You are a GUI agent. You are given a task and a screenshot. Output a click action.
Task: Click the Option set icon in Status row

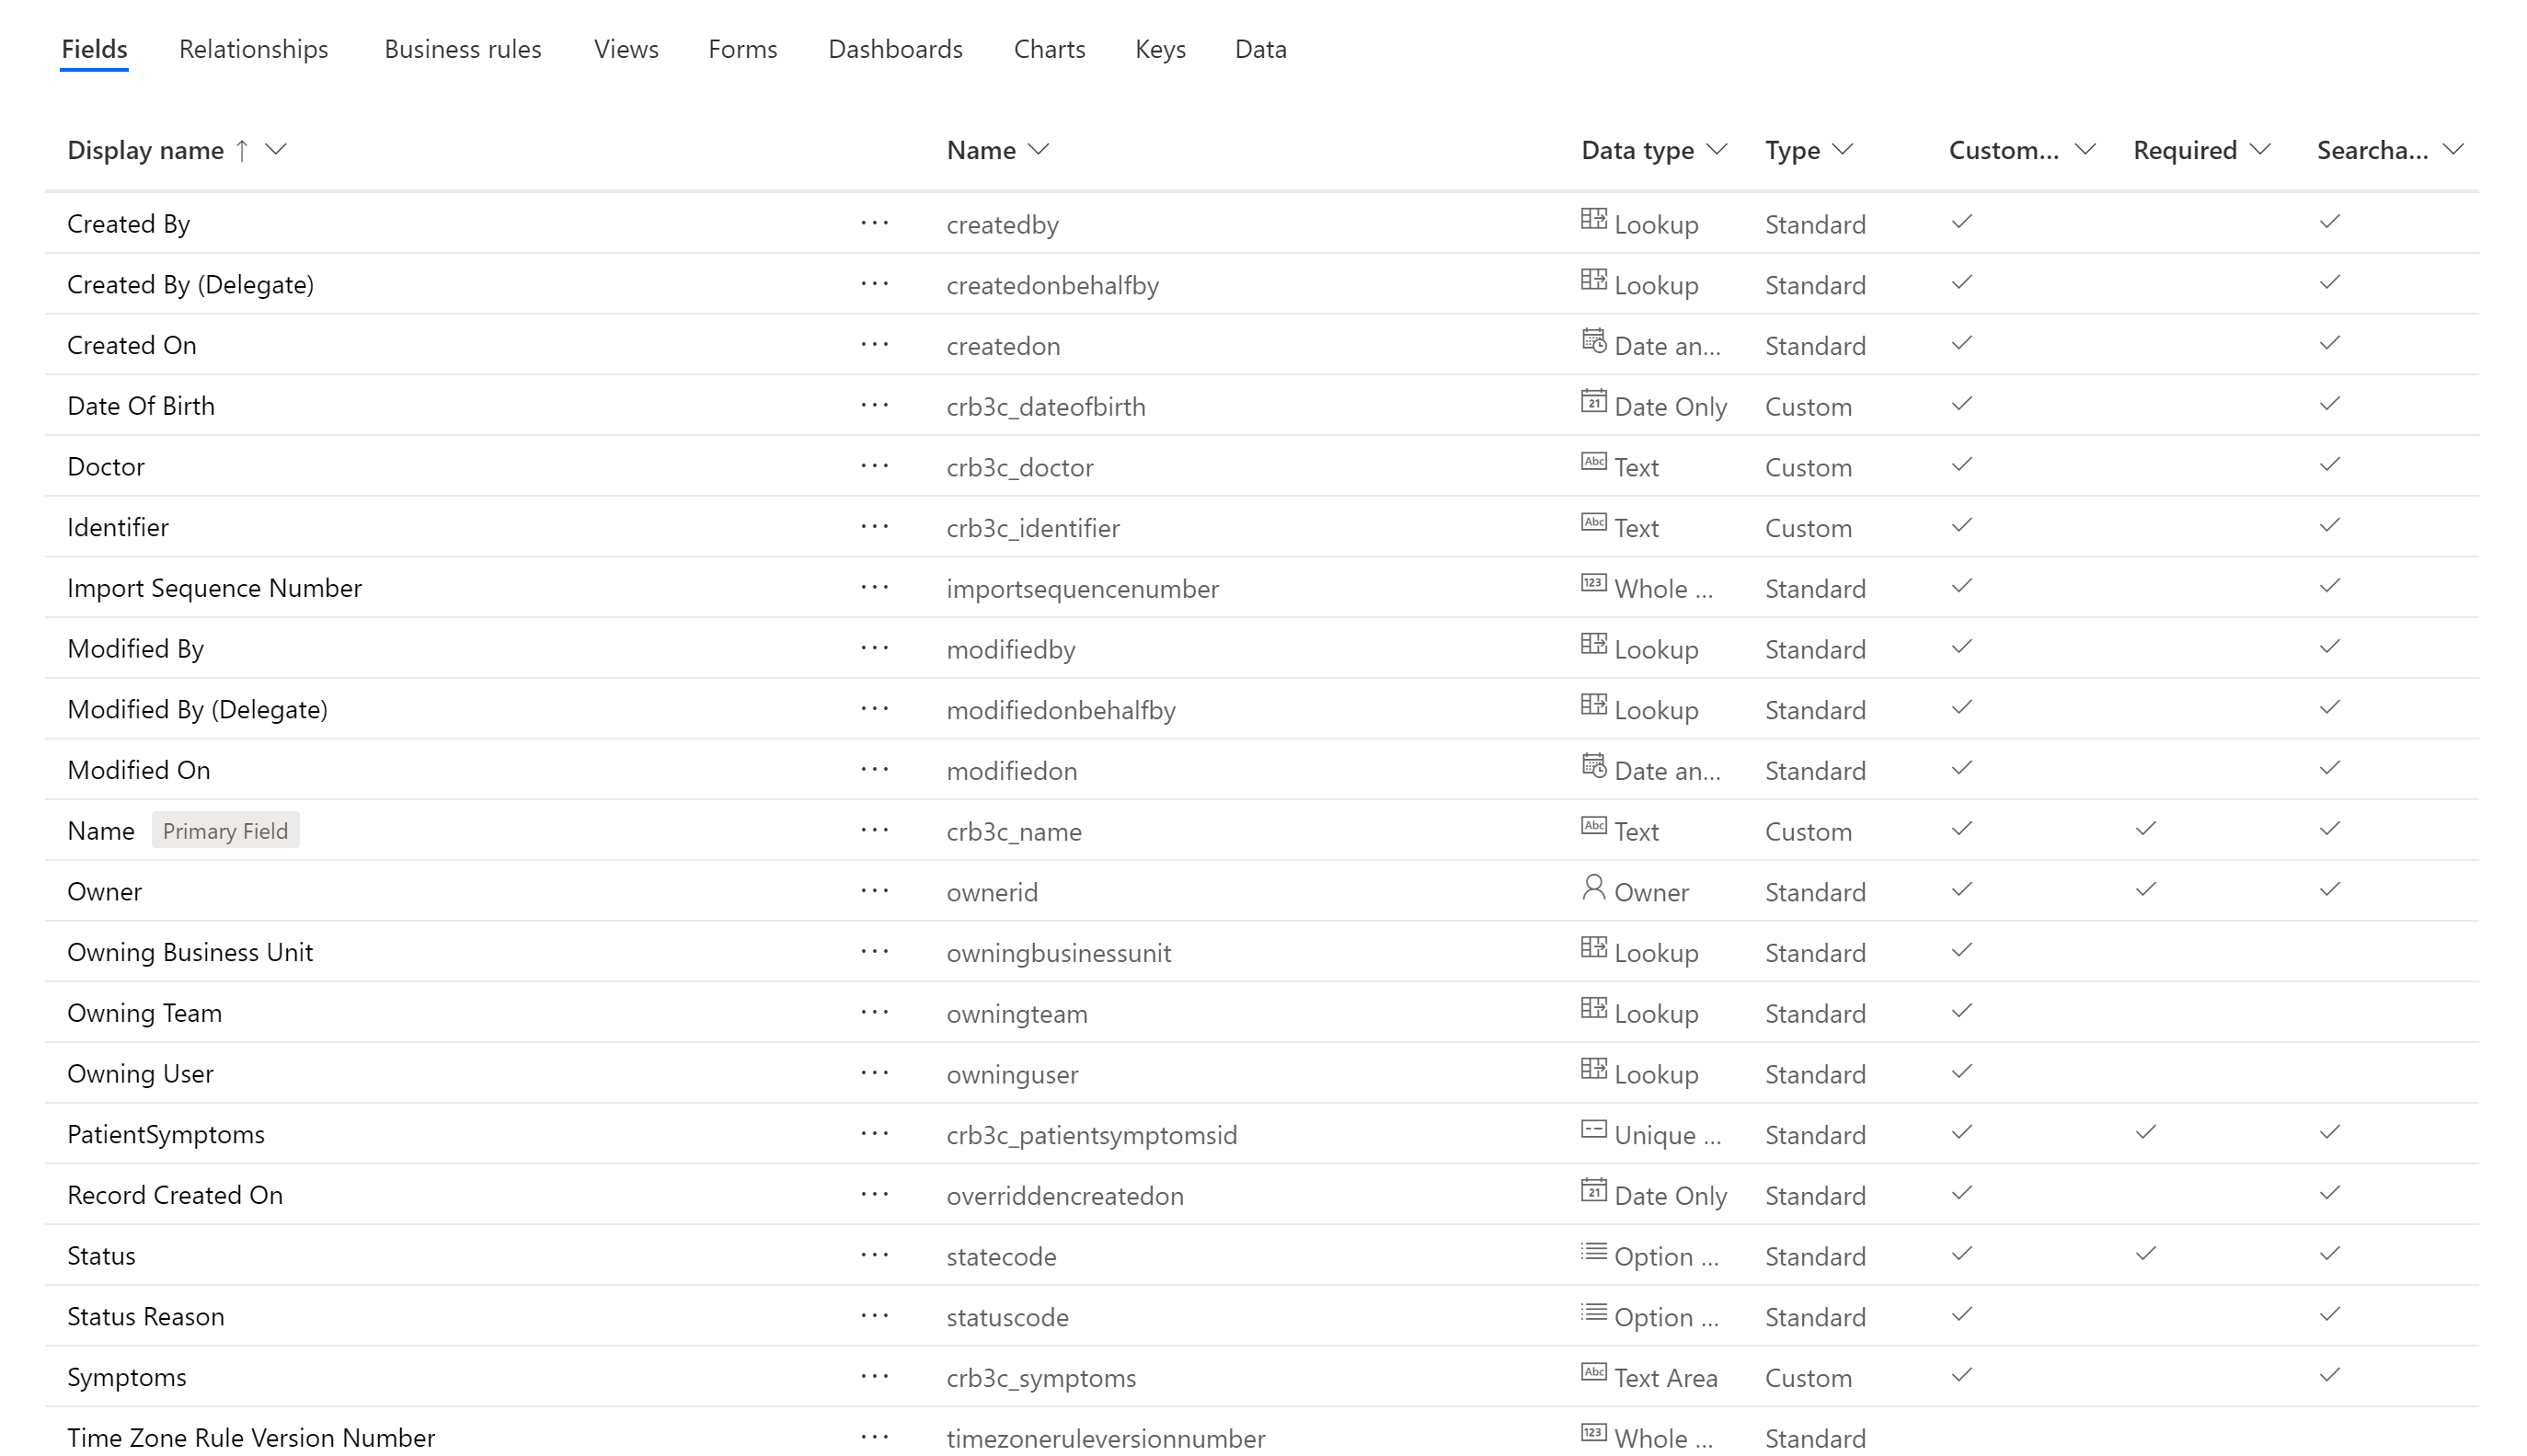tap(1593, 1252)
